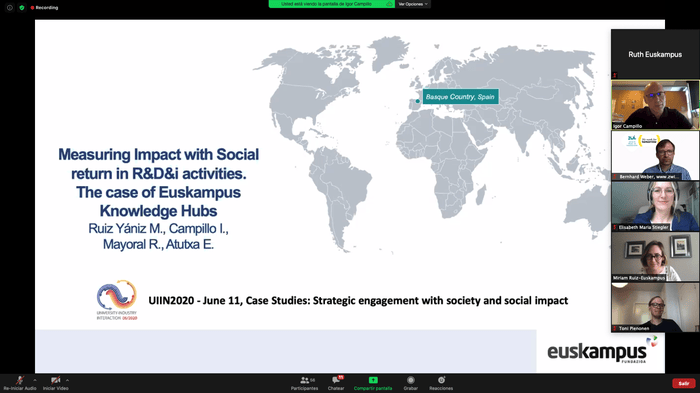
Task: Click the Mayoral R., Atutxa E. authors line
Action: tap(158, 244)
